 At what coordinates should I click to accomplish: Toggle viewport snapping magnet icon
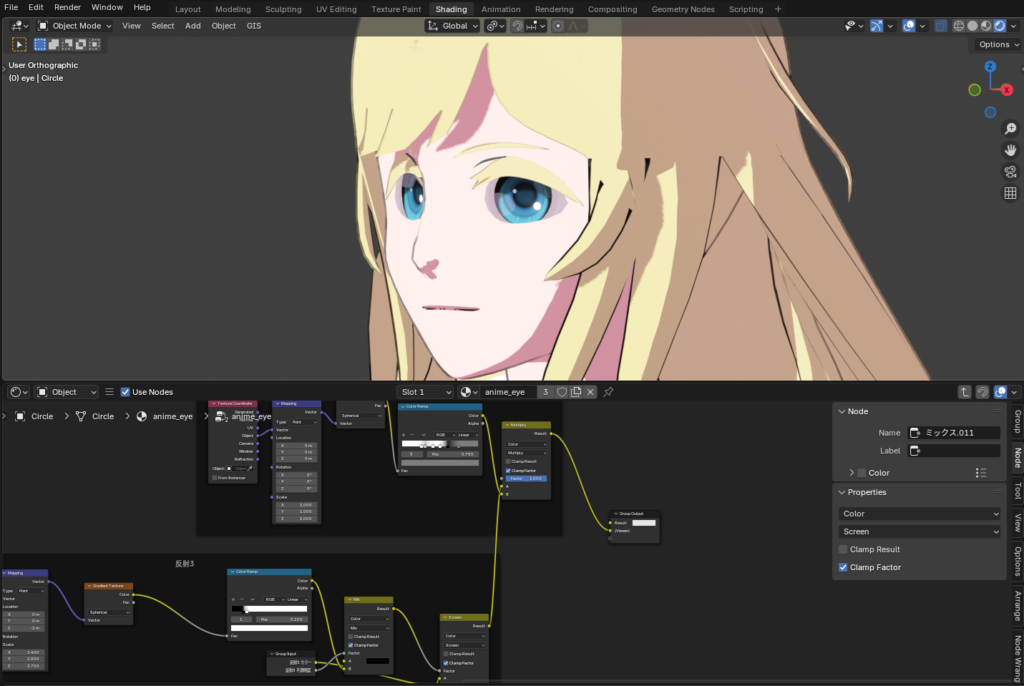coord(517,26)
